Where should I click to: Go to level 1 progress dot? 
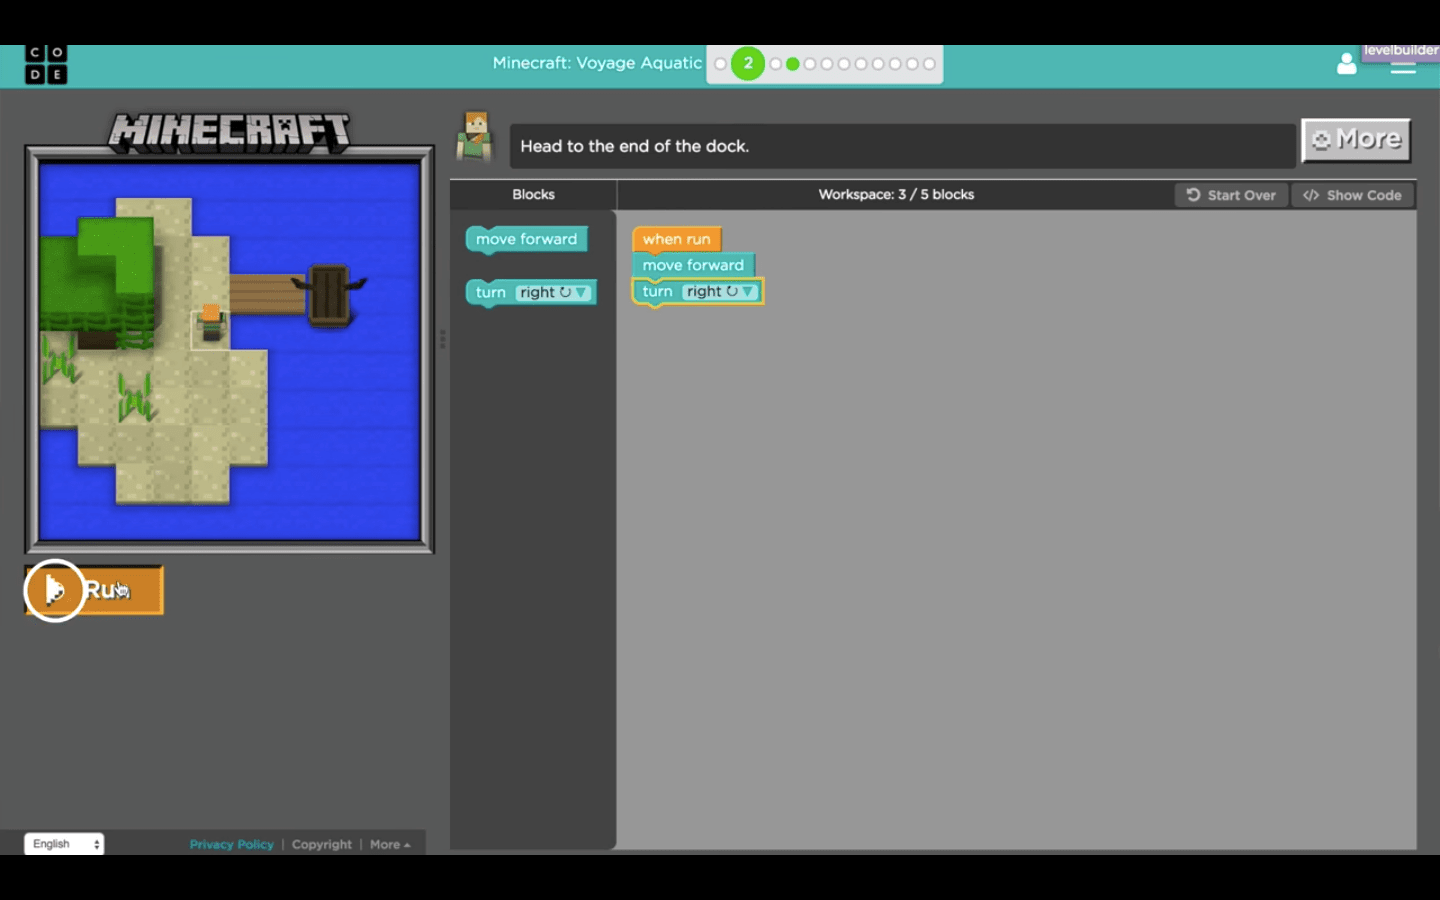point(720,64)
